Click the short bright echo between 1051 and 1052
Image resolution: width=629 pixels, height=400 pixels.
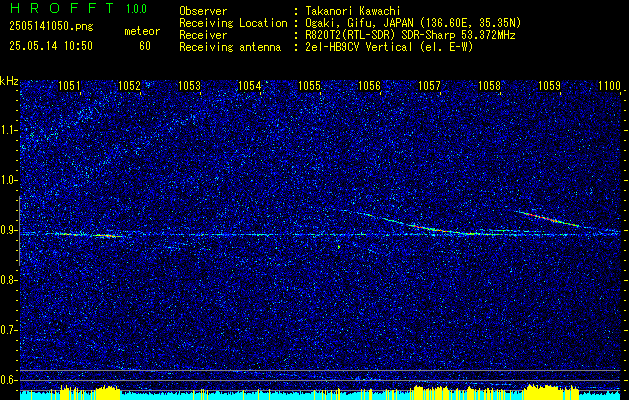(x=106, y=236)
